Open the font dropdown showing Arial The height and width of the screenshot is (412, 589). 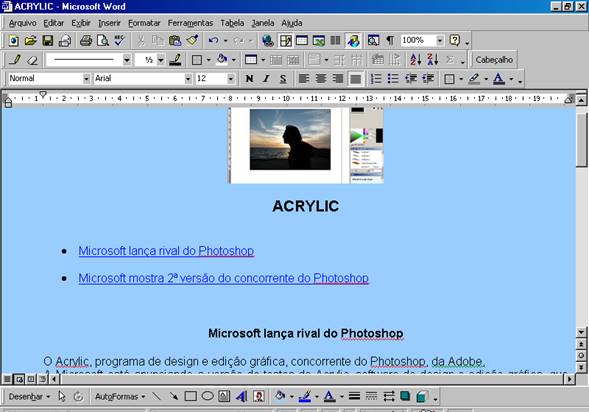pyautogui.click(x=188, y=78)
